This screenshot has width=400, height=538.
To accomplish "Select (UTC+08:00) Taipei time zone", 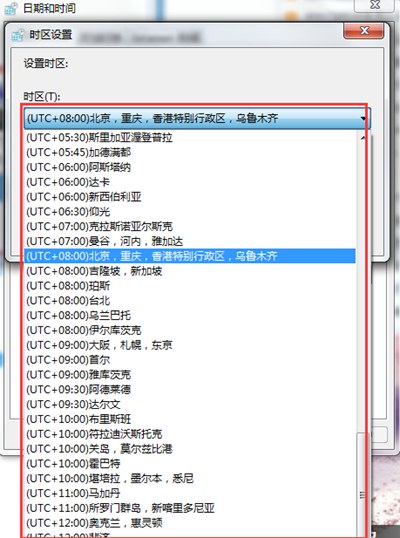I will (189, 301).
